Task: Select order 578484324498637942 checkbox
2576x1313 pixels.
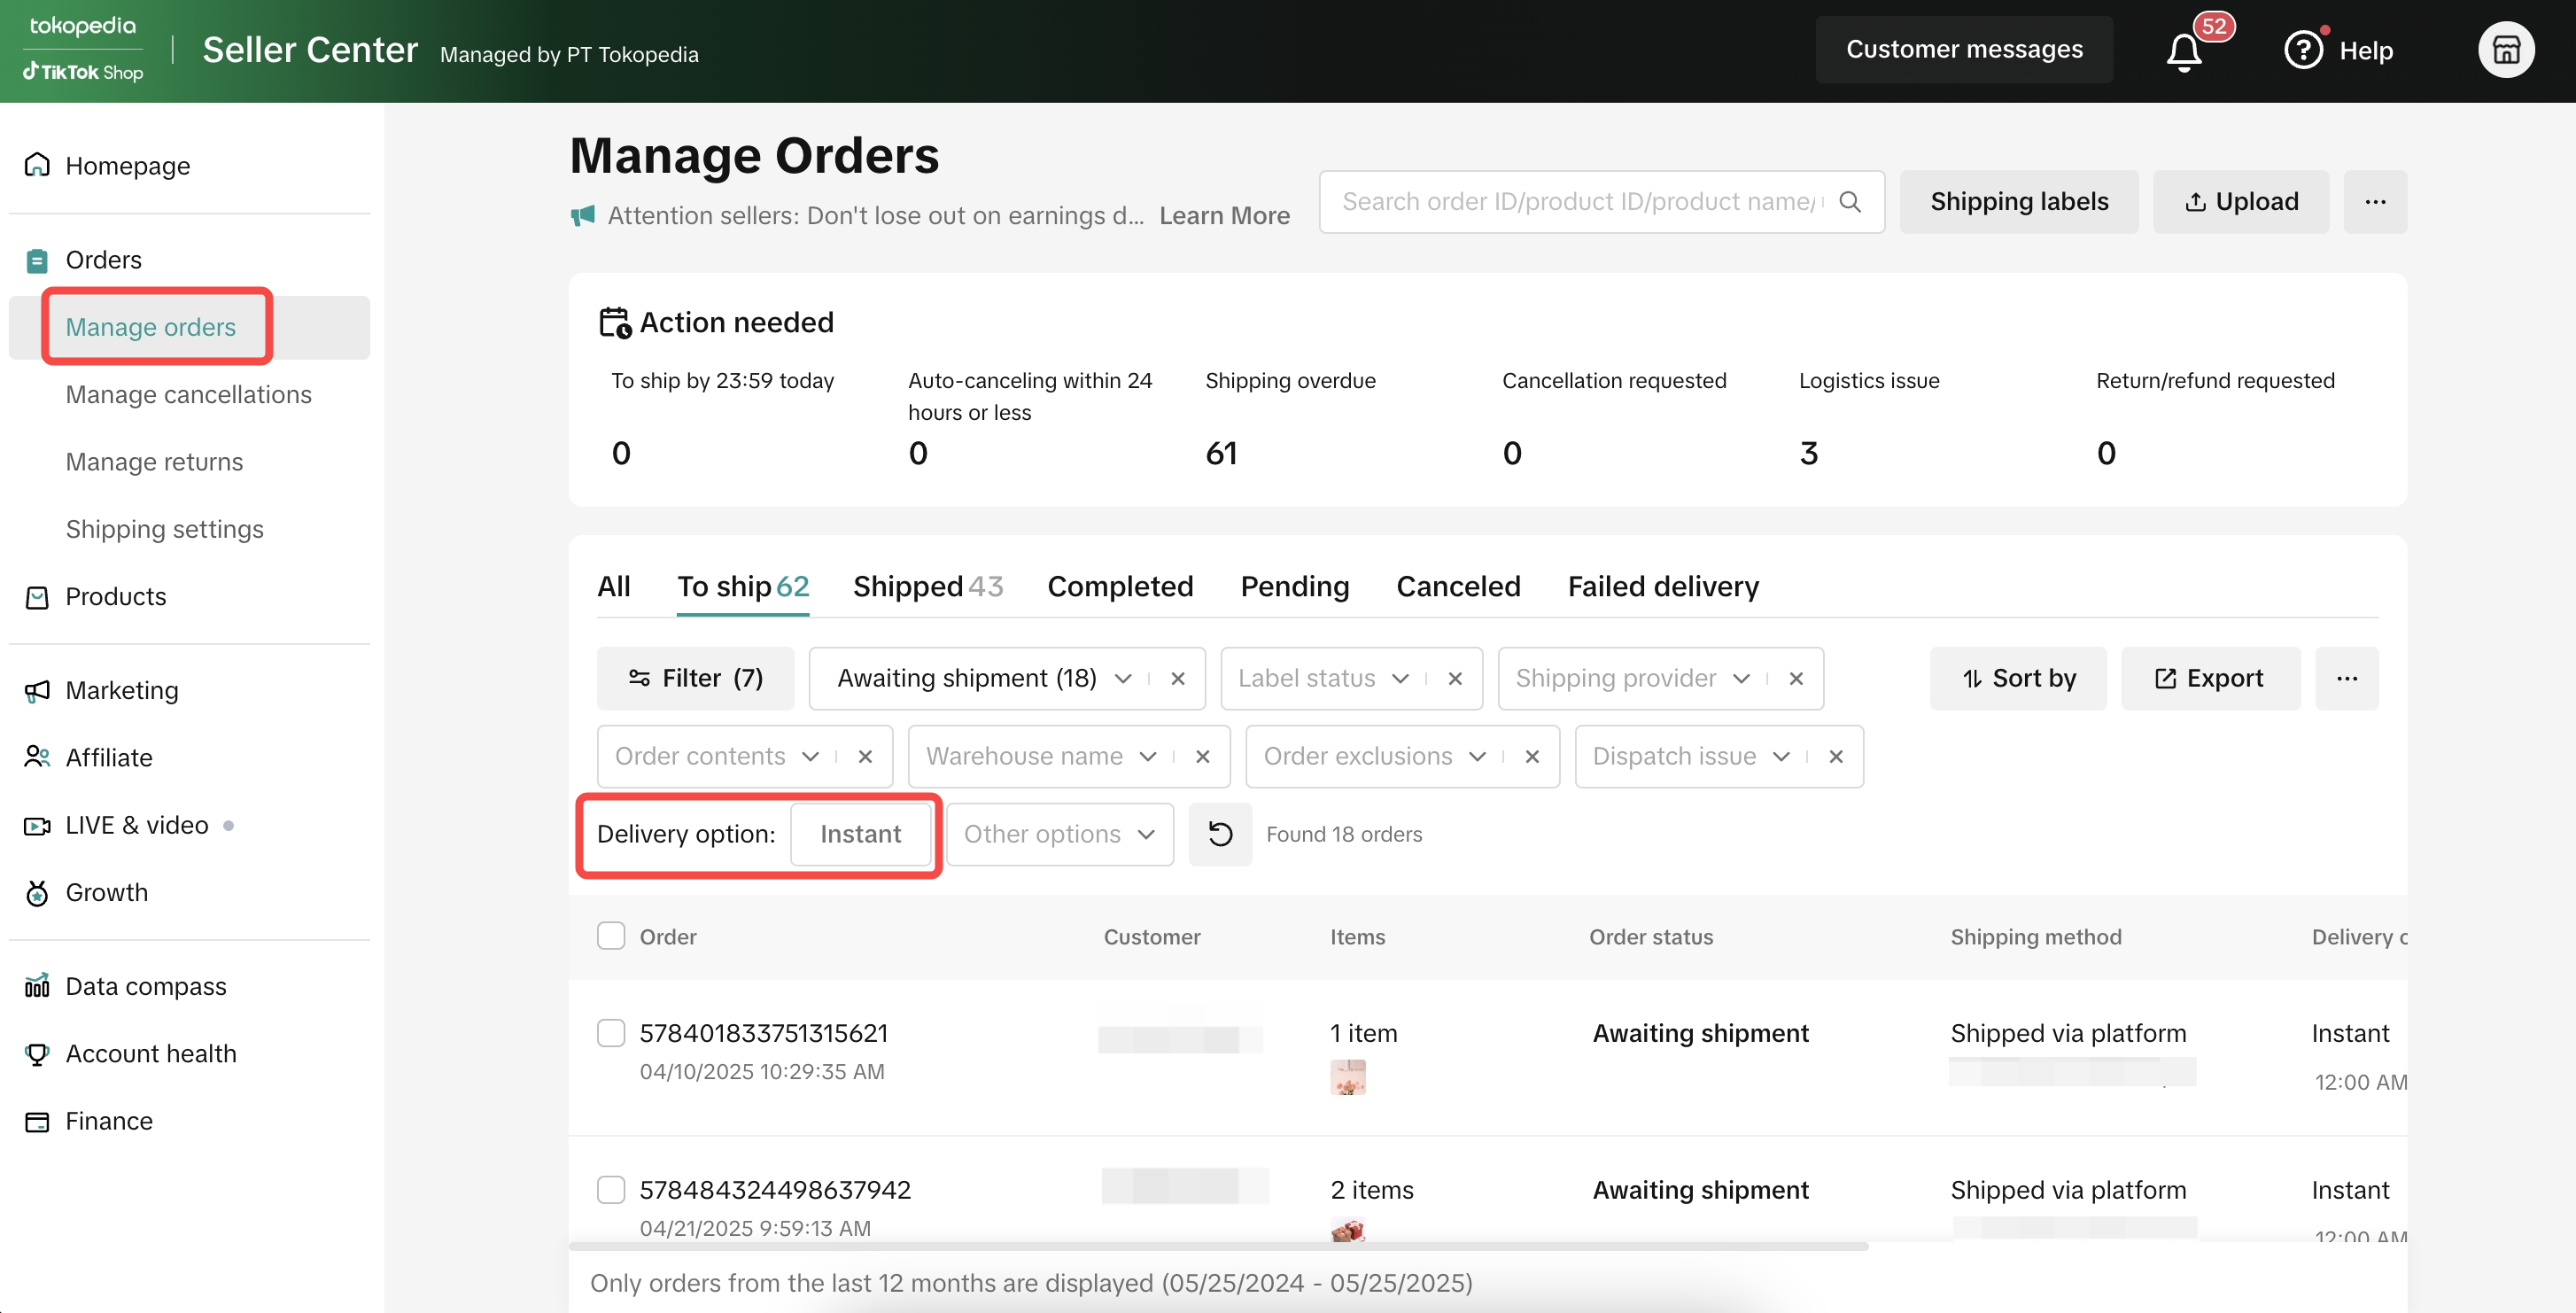Action: click(611, 1189)
